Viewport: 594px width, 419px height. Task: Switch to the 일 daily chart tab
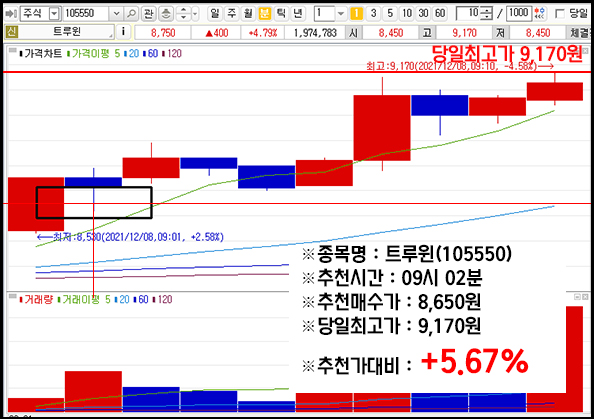click(x=215, y=14)
